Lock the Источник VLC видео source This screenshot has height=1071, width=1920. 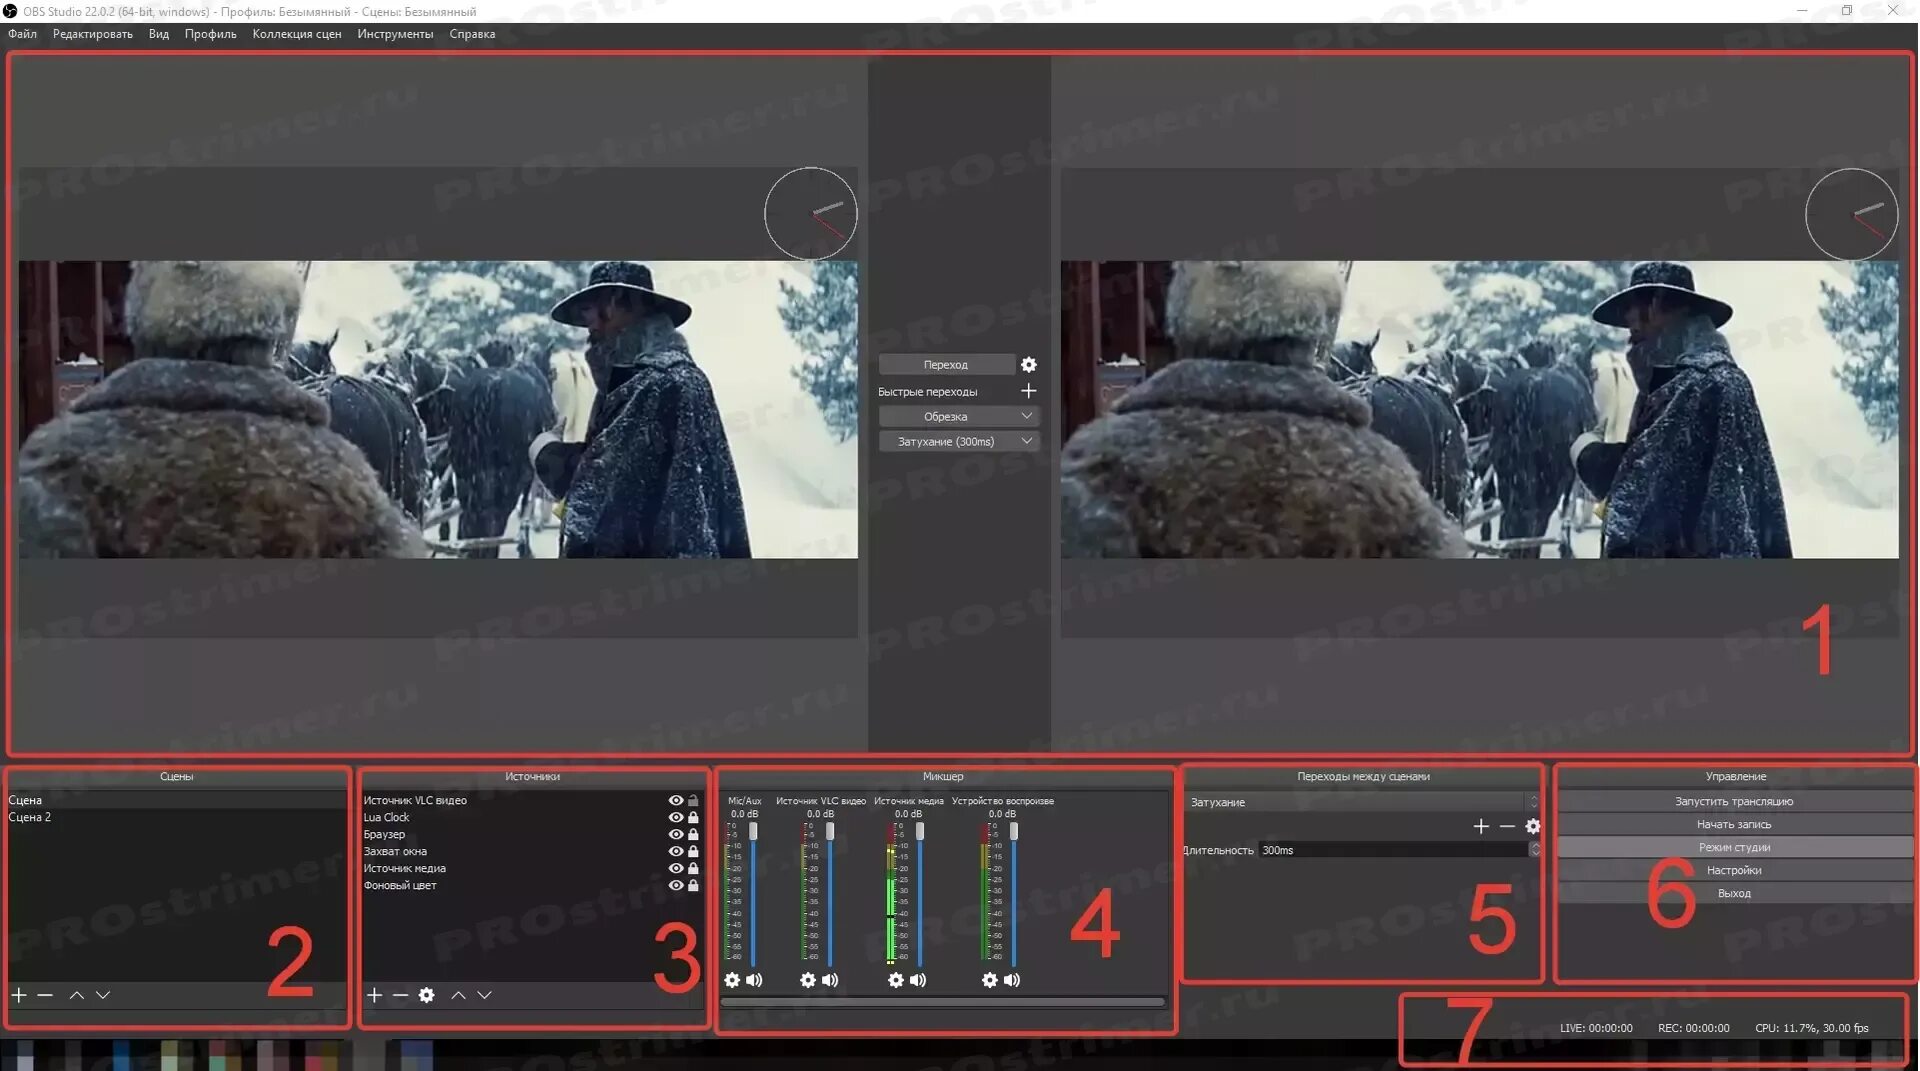693,801
